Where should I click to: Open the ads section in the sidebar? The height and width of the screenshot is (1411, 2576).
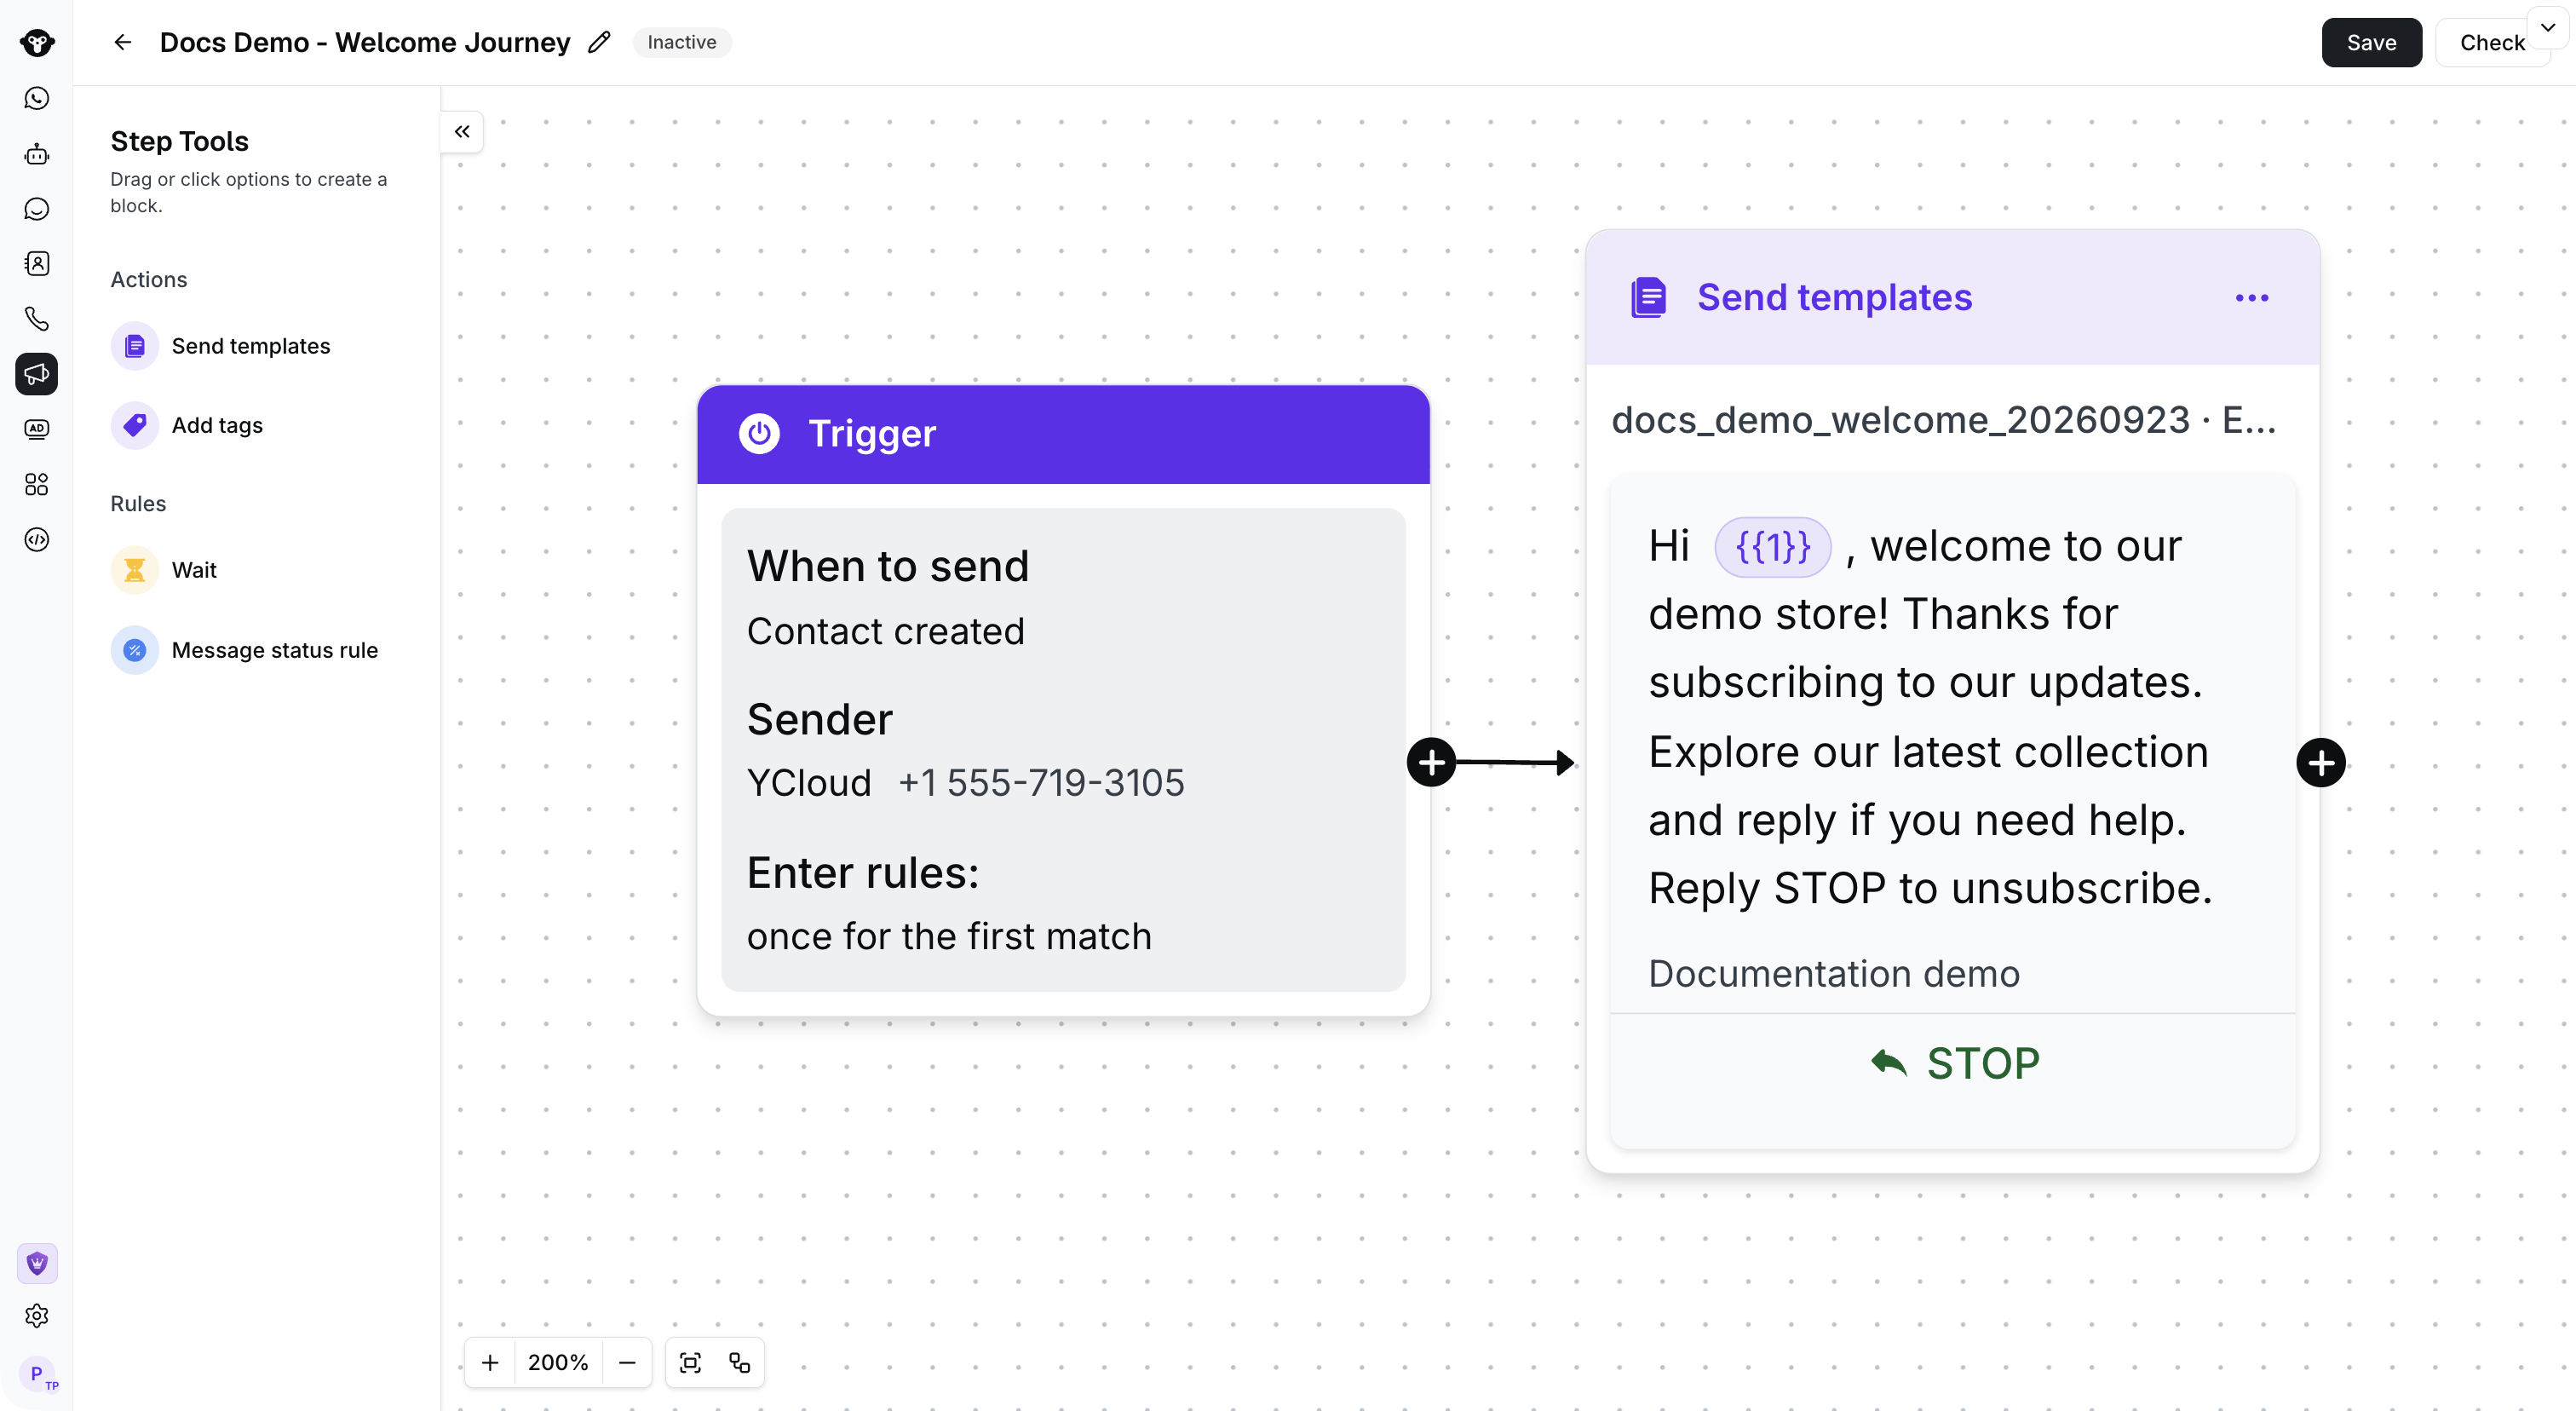click(37, 429)
